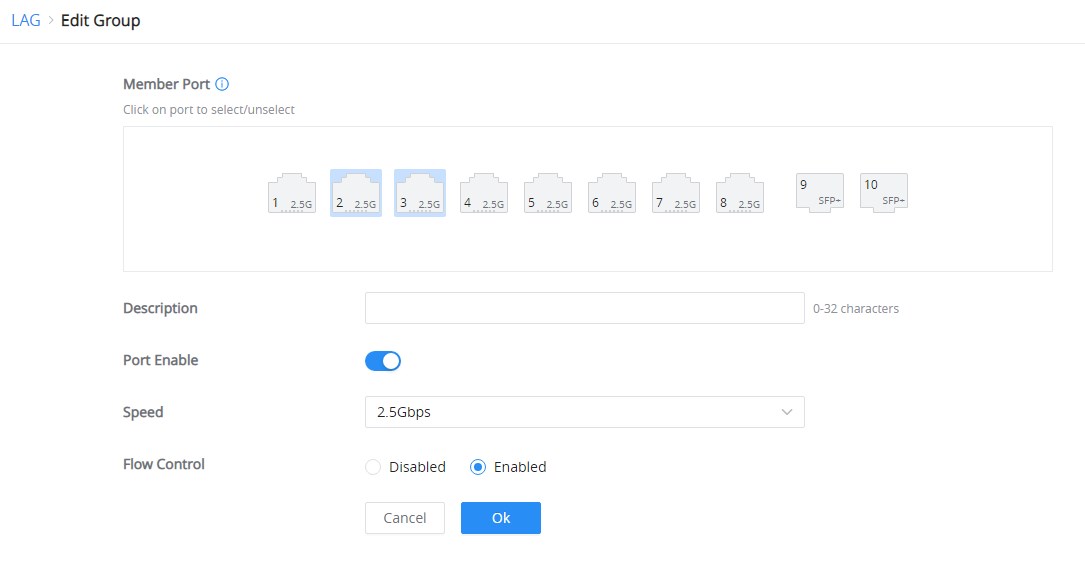Click the Flow Control label
Viewport: 1085px width, 587px height.
(x=164, y=464)
